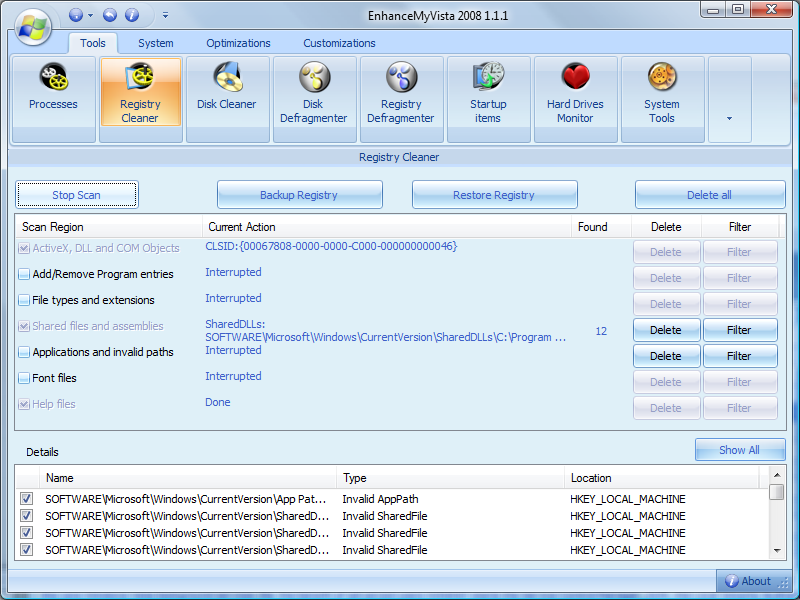Viewport: 800px width, 600px height.
Task: Expand more tools ribbon dropdown arrow
Action: pyautogui.click(x=730, y=99)
